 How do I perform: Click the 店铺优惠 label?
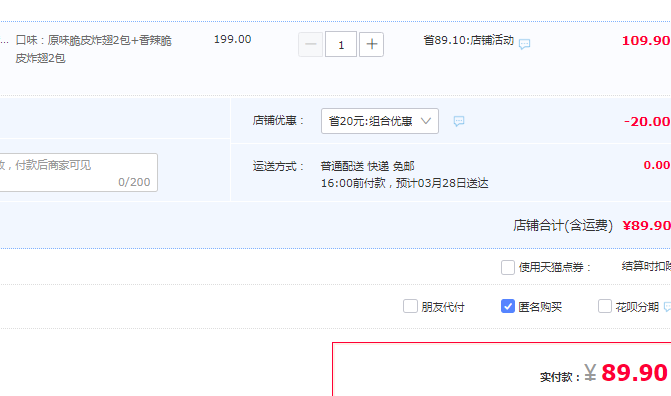click(x=278, y=121)
